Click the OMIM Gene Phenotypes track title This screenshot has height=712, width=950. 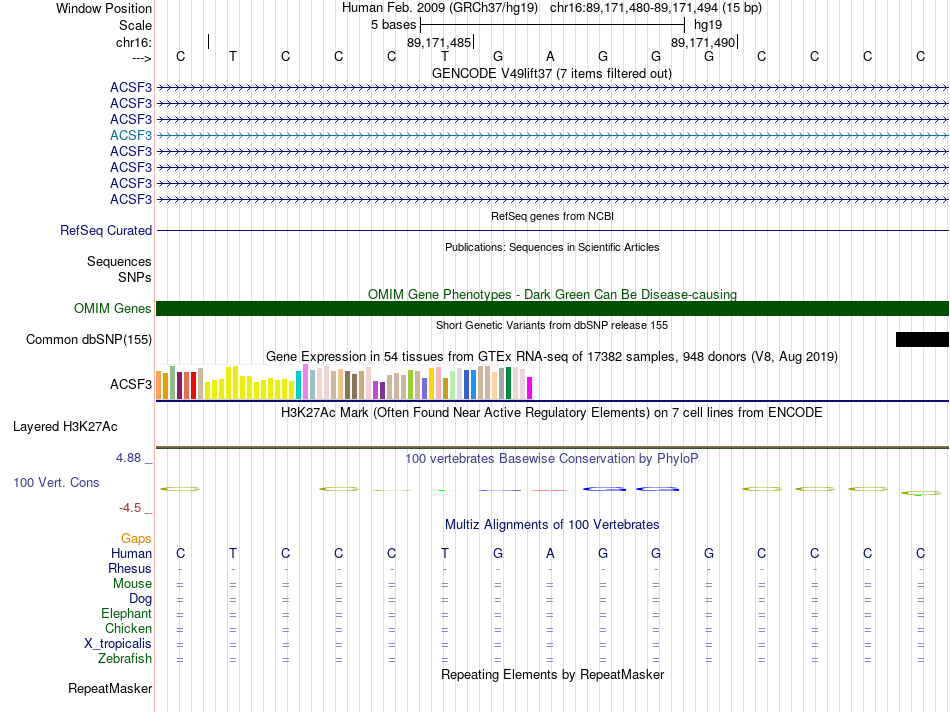point(551,294)
